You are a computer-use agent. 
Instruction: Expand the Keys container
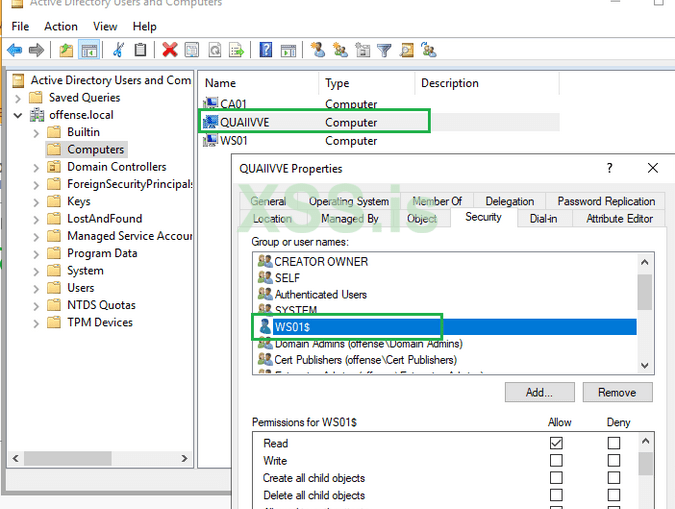click(x=36, y=202)
